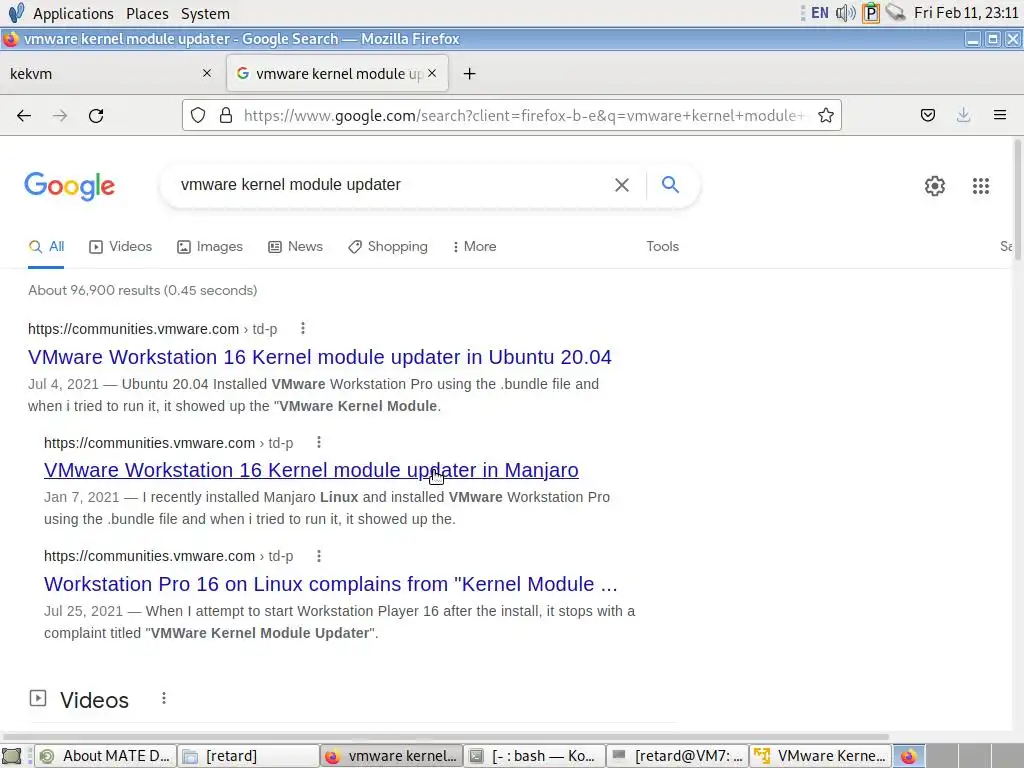Close the kekvm tab
This screenshot has height=768, width=1024.
coord(207,73)
